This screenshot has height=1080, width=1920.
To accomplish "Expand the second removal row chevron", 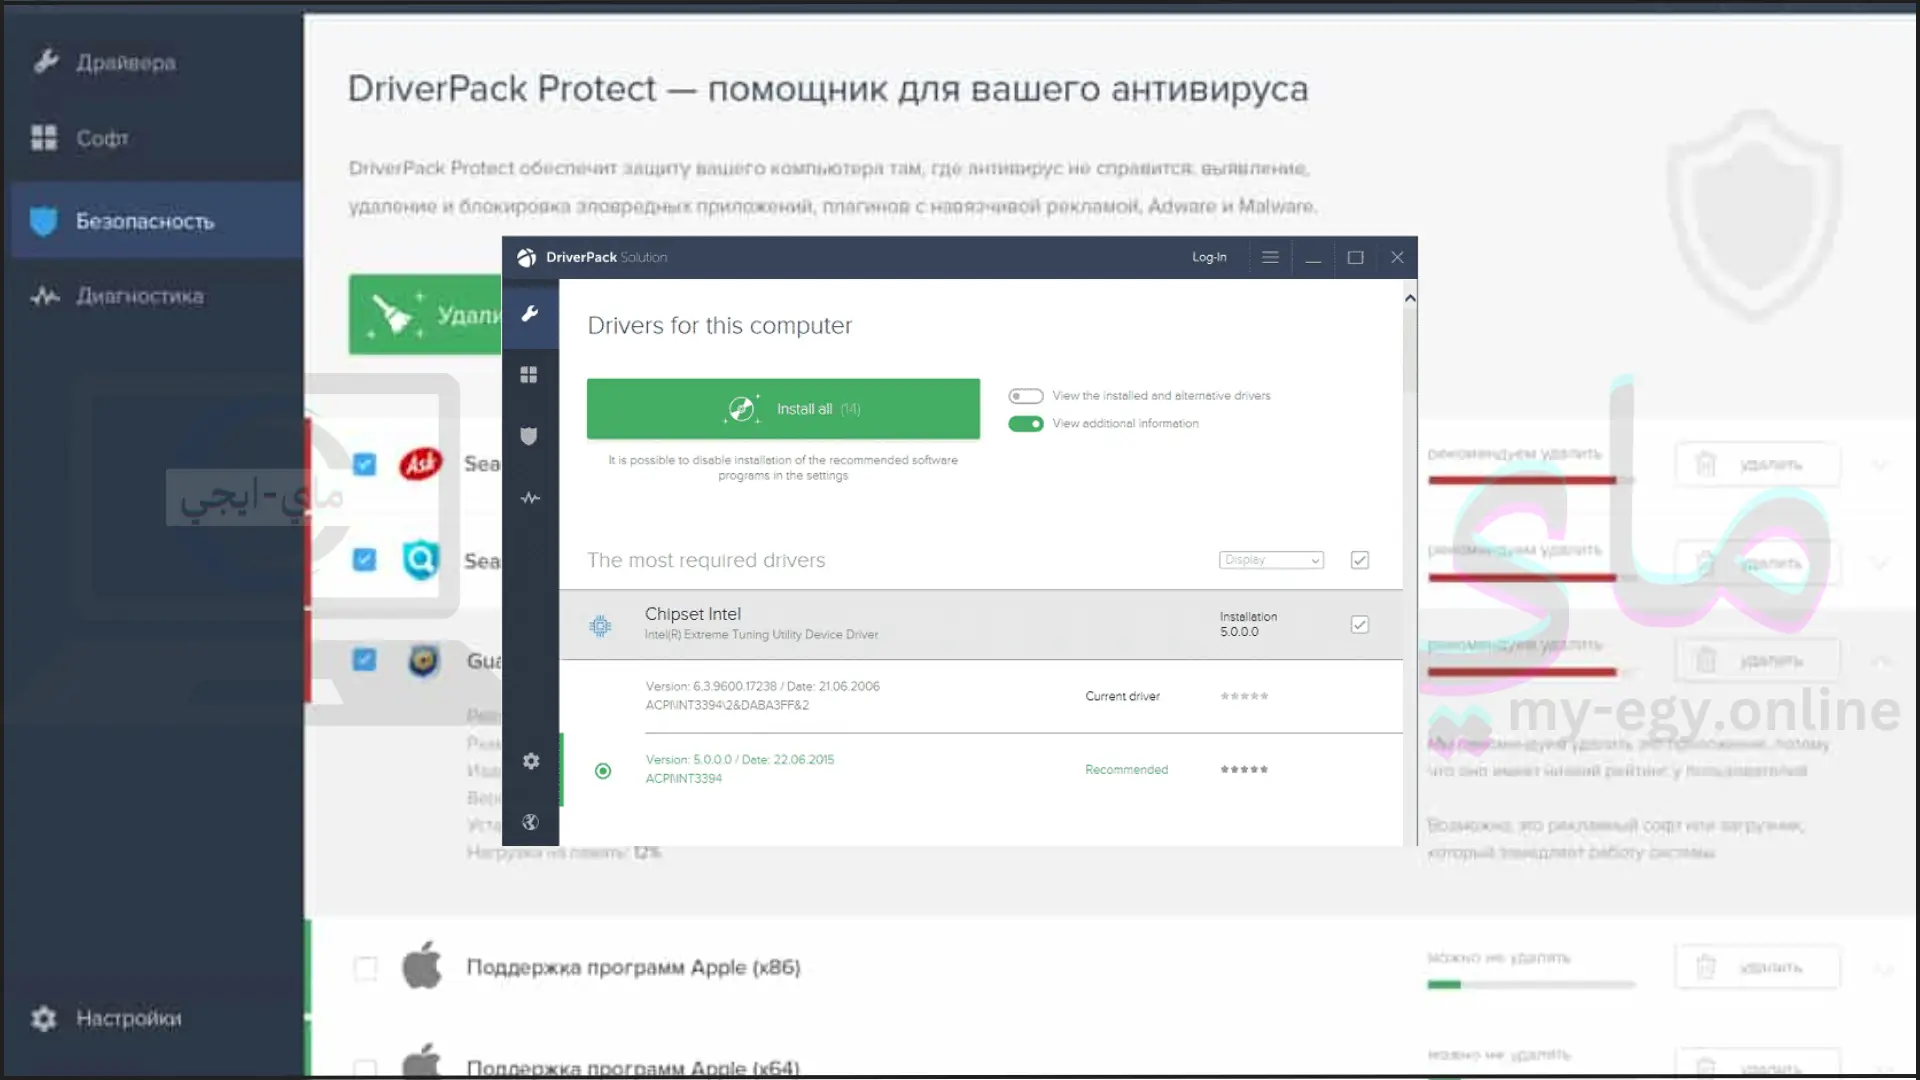I will [1880, 564].
